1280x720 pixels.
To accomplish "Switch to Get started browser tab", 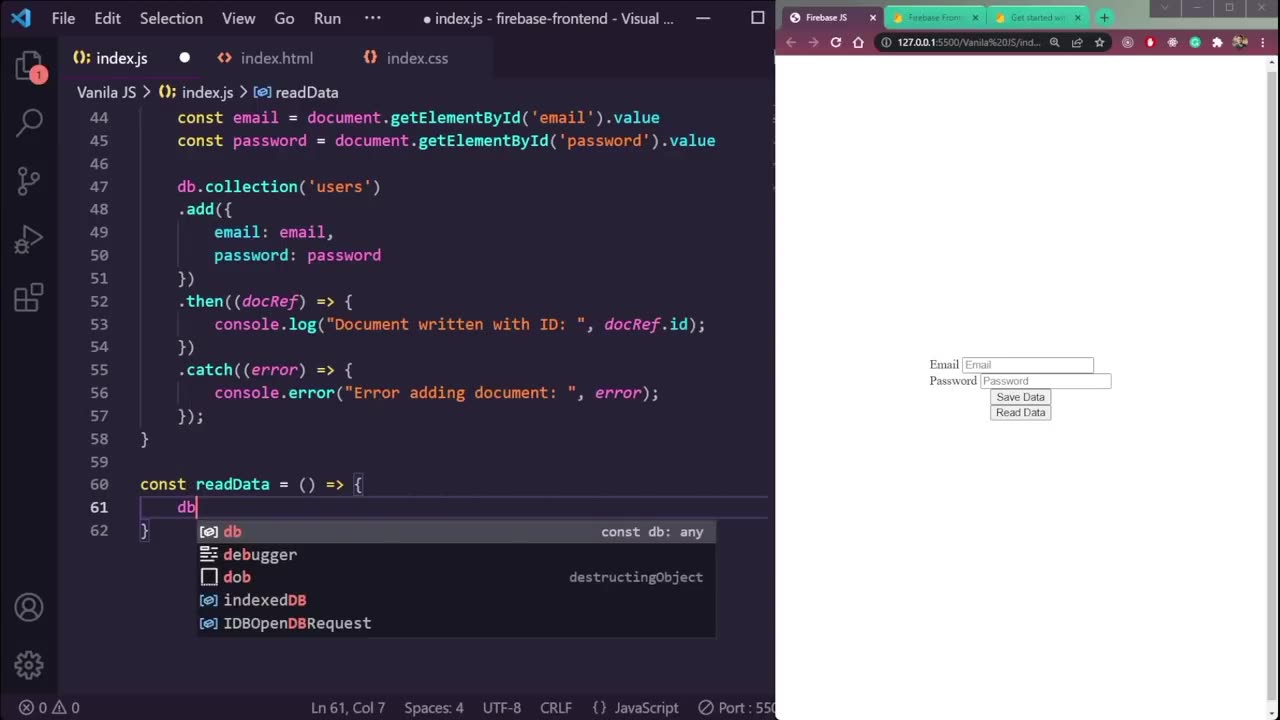I will click(1037, 17).
